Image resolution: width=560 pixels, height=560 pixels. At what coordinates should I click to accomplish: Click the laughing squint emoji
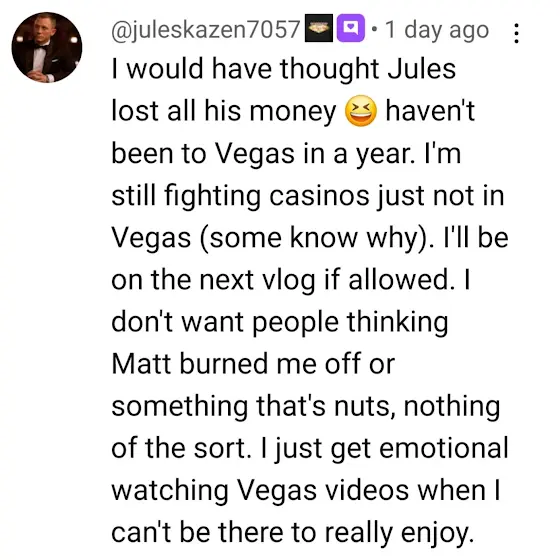[x=361, y=111]
